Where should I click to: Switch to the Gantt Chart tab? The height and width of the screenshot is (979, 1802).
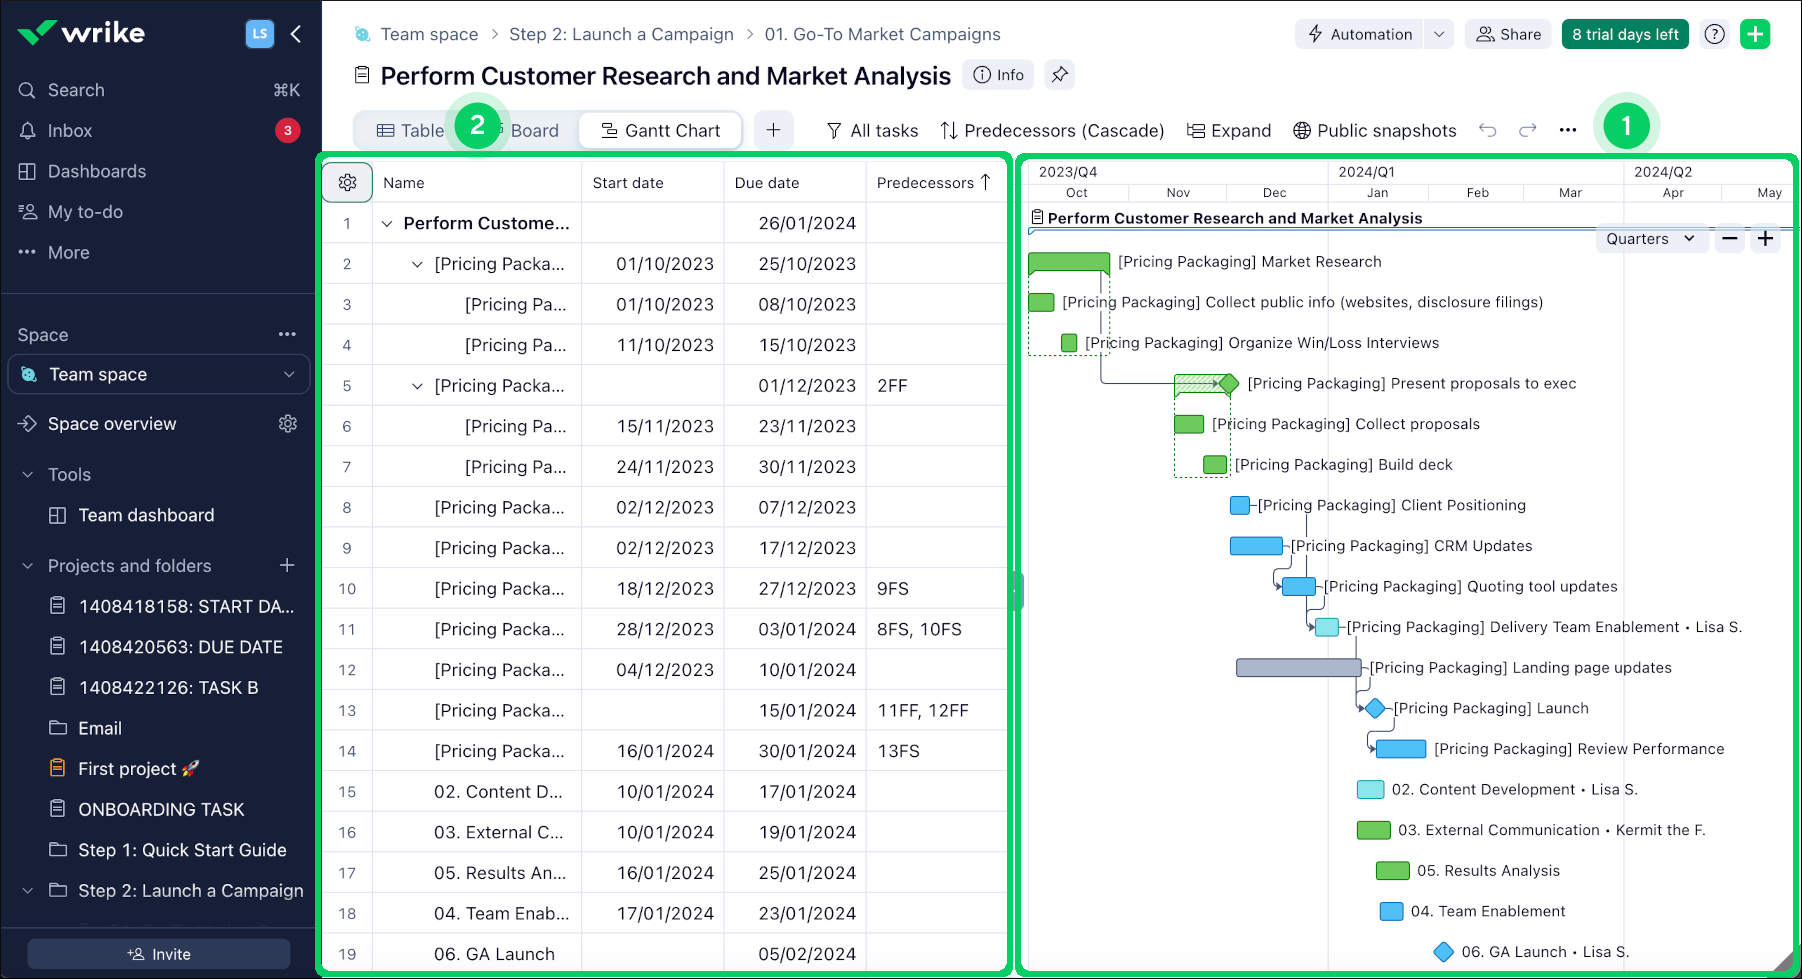point(660,131)
